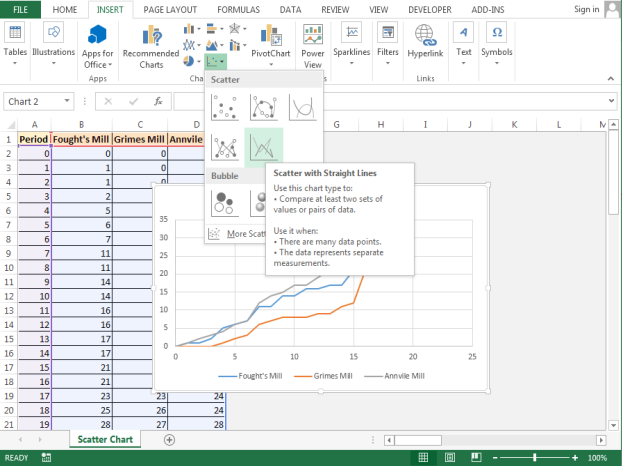
Task: Switch to Normal view
Action: (x=423, y=457)
